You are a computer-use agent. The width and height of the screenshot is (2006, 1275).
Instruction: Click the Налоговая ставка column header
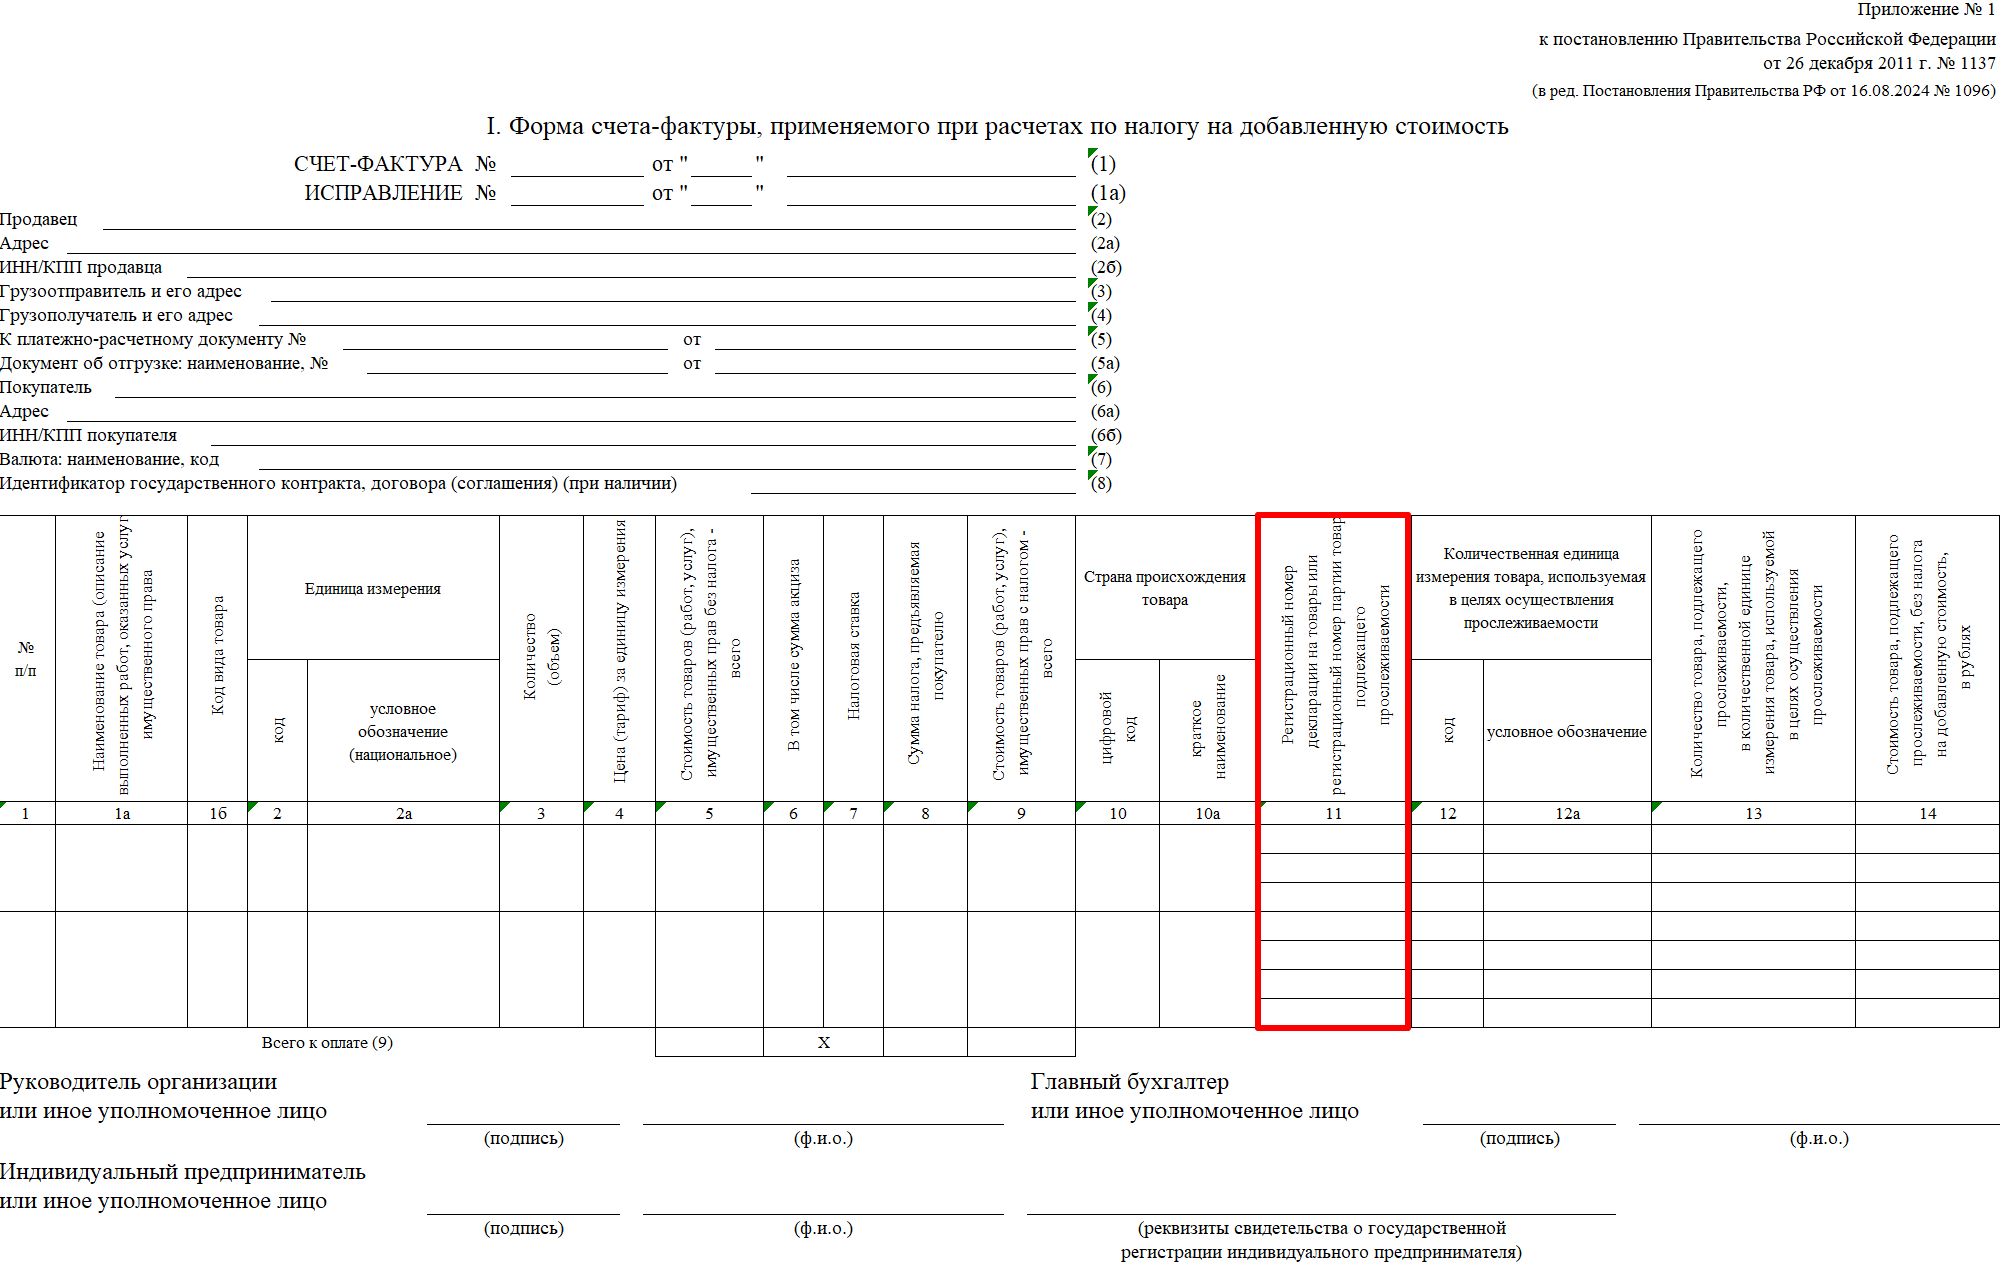tap(853, 657)
